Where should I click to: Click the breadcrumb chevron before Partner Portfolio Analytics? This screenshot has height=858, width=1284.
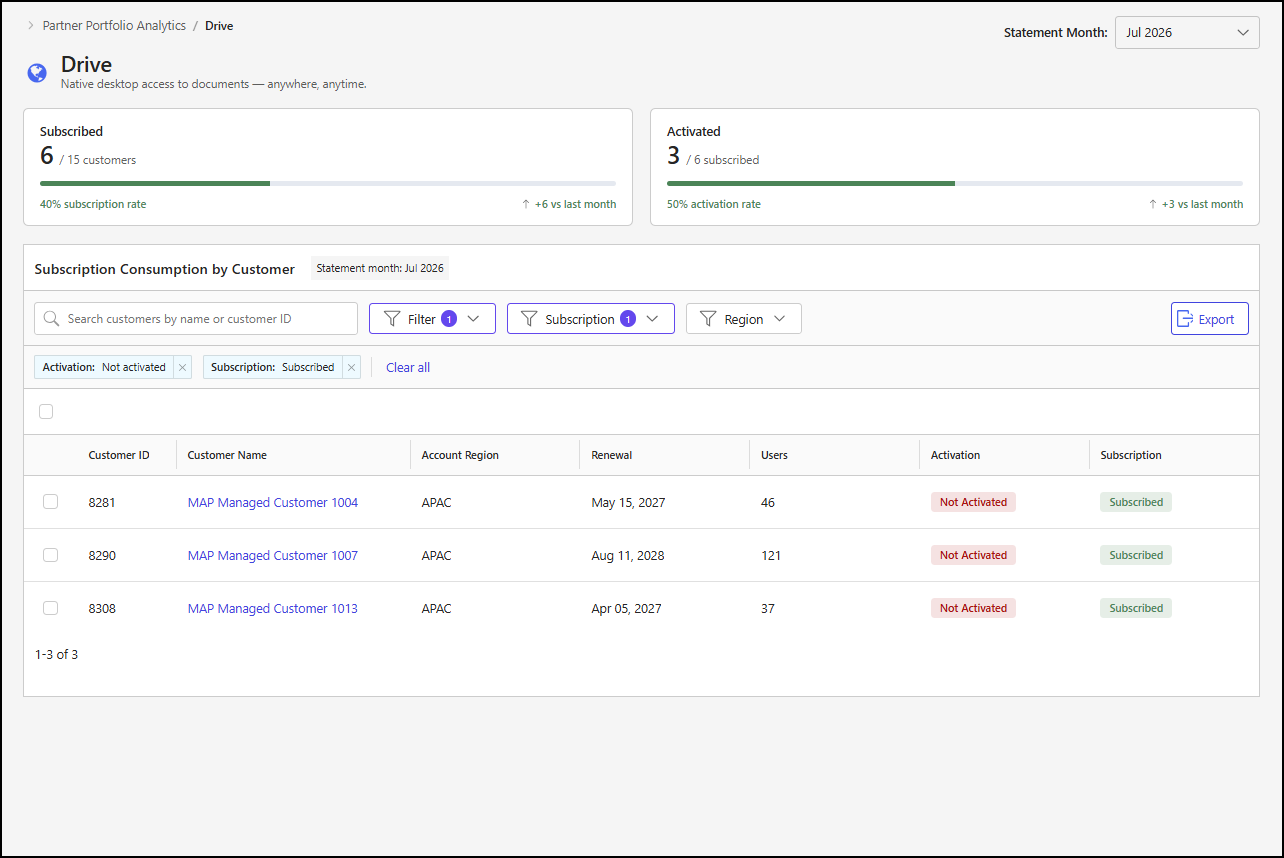30,26
